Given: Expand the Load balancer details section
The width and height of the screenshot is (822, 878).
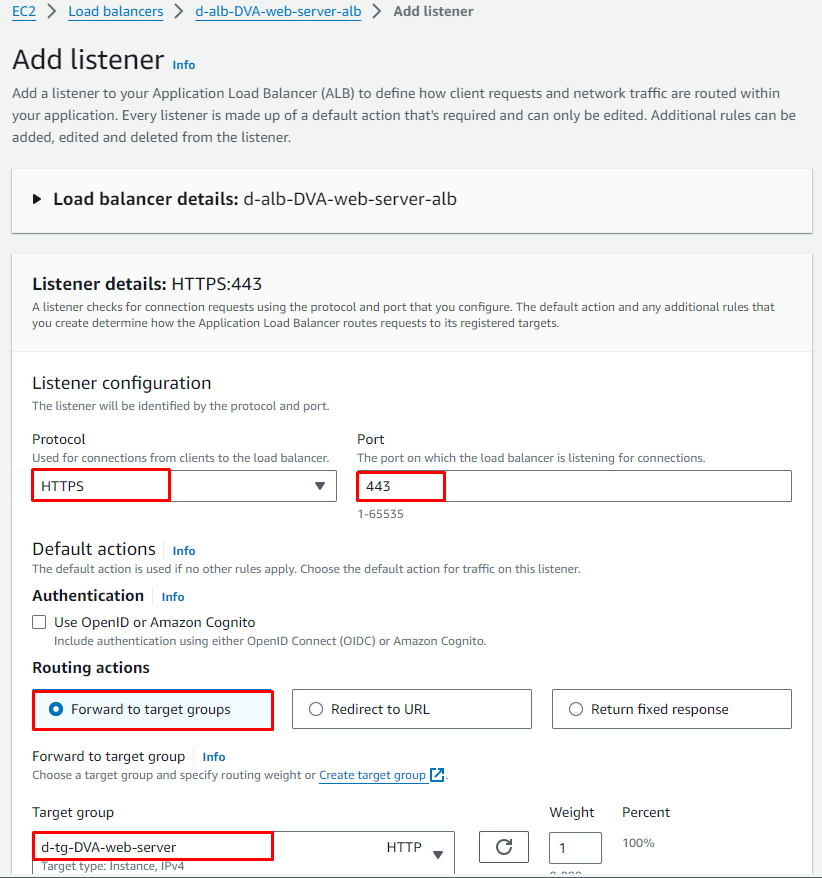Looking at the screenshot, I should 37,199.
